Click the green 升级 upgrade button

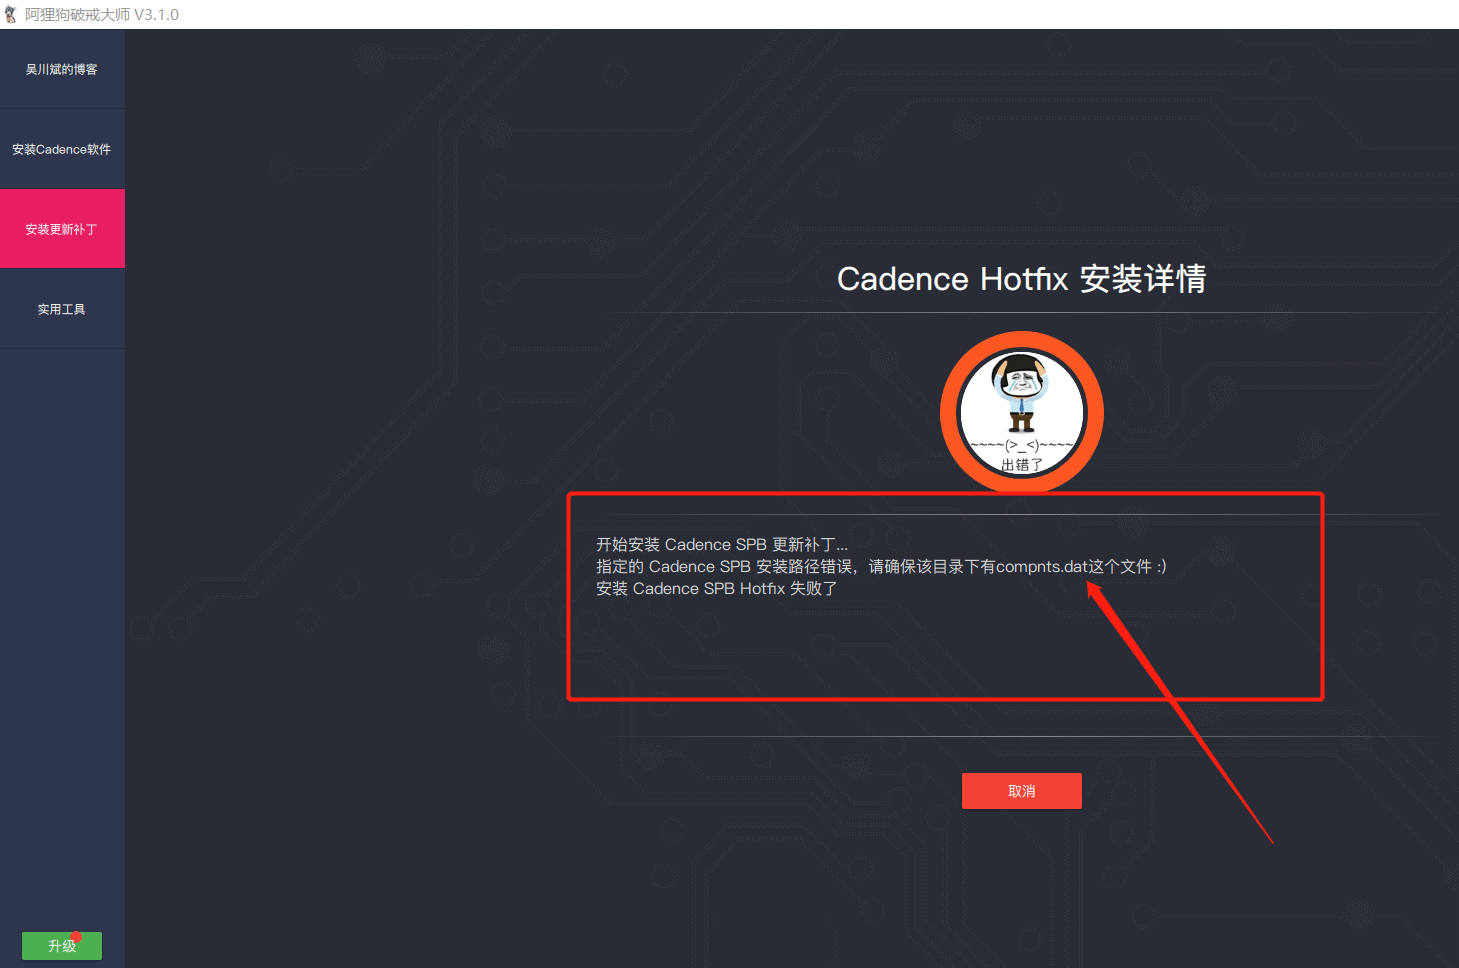coord(62,945)
